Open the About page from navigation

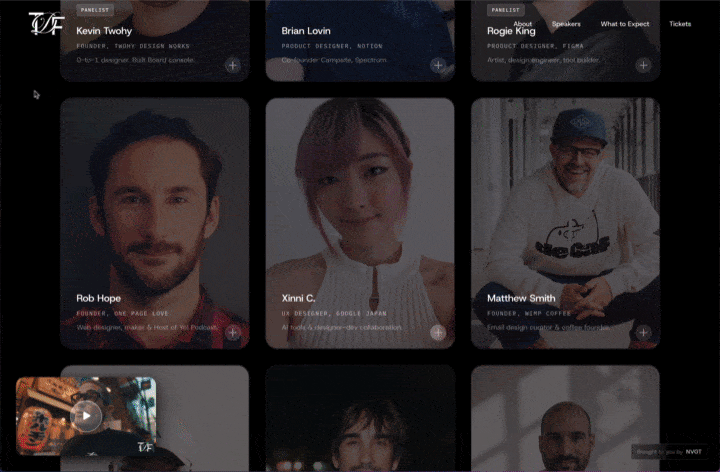point(523,24)
